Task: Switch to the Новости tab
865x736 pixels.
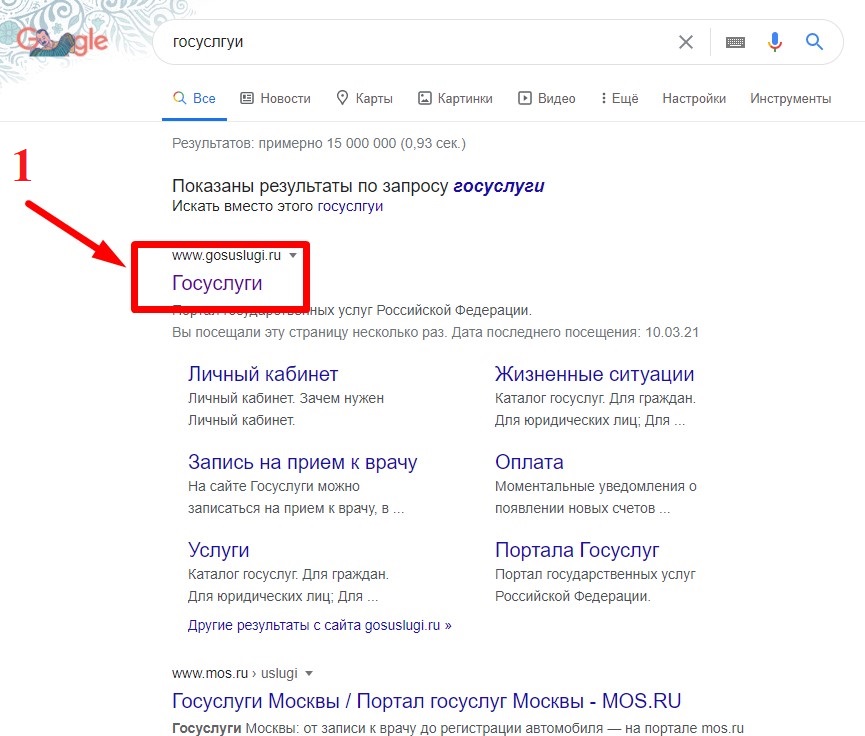Action: tap(275, 98)
